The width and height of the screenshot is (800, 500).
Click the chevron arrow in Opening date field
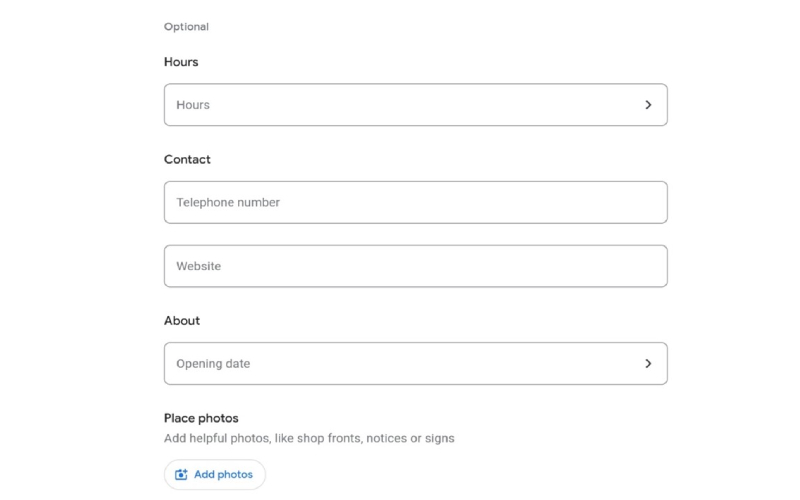648,364
